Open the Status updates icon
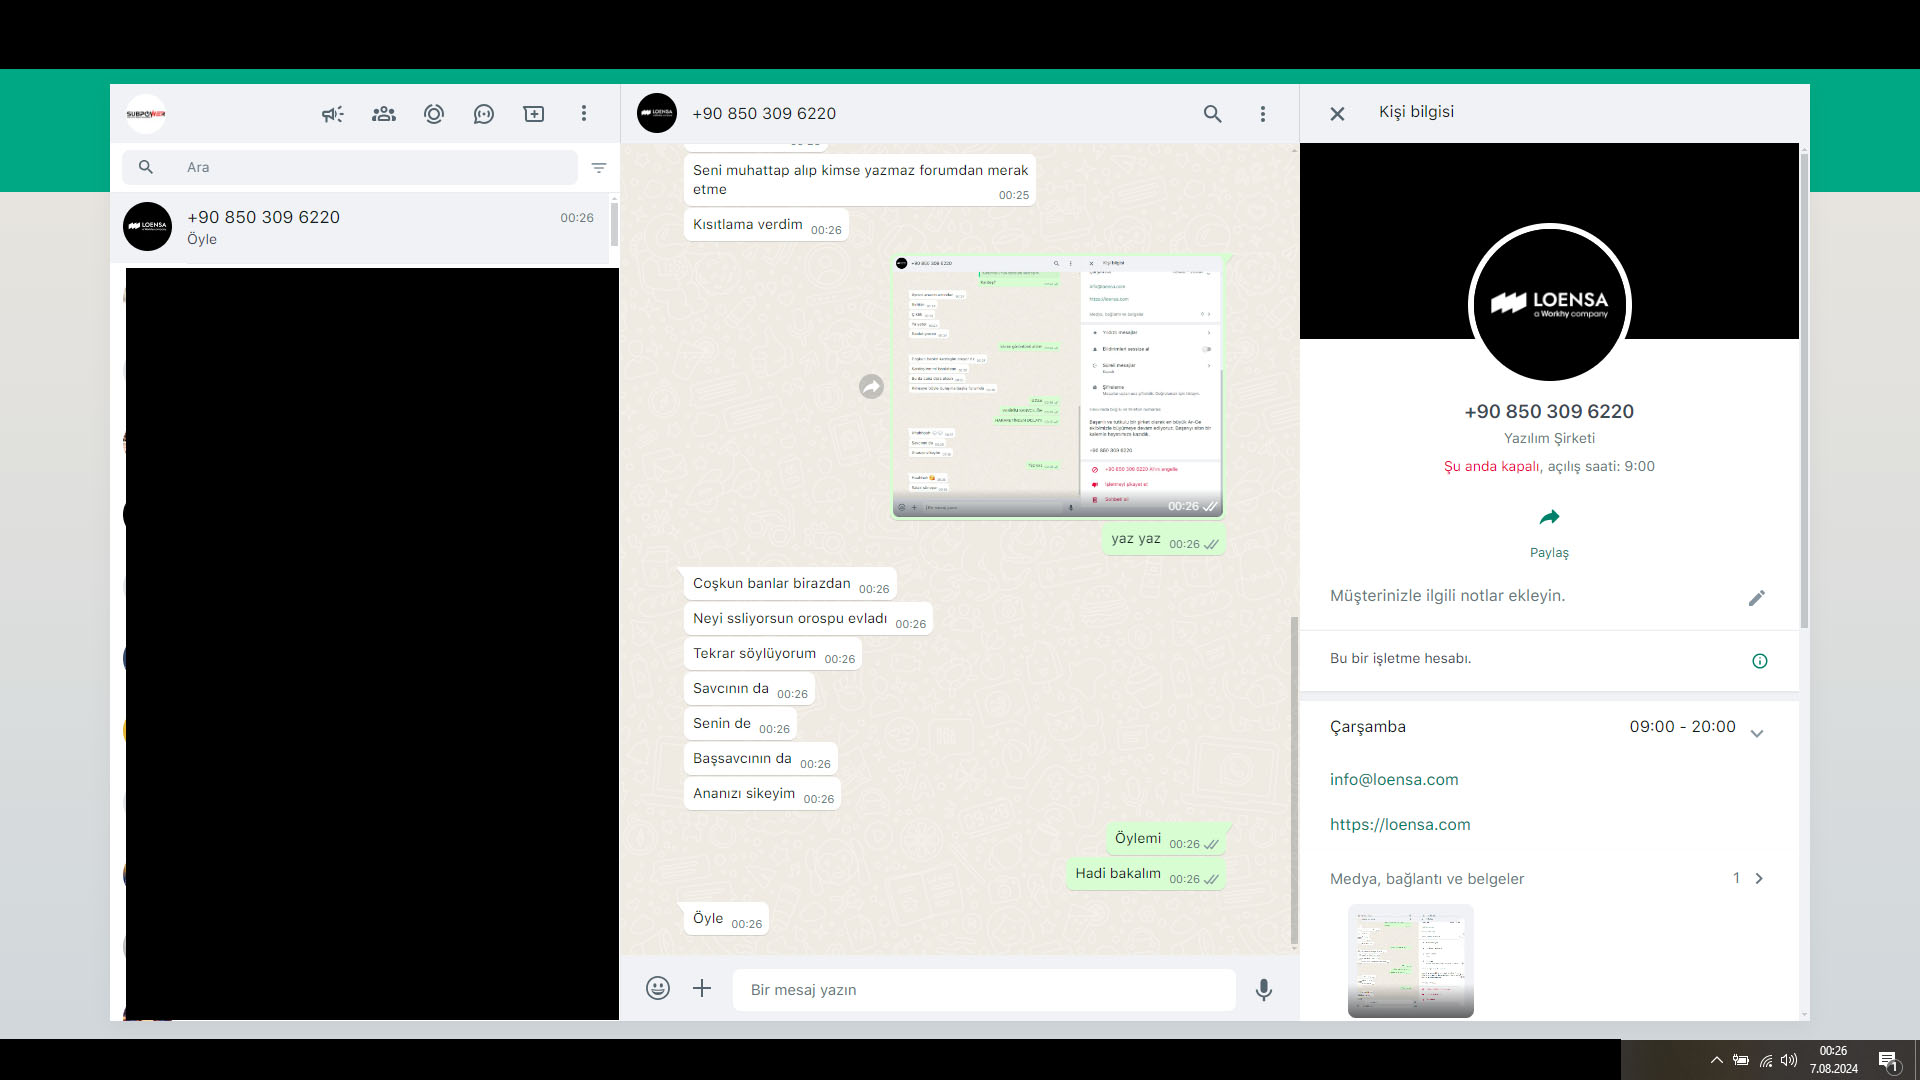The width and height of the screenshot is (1920, 1080). tap(434, 114)
